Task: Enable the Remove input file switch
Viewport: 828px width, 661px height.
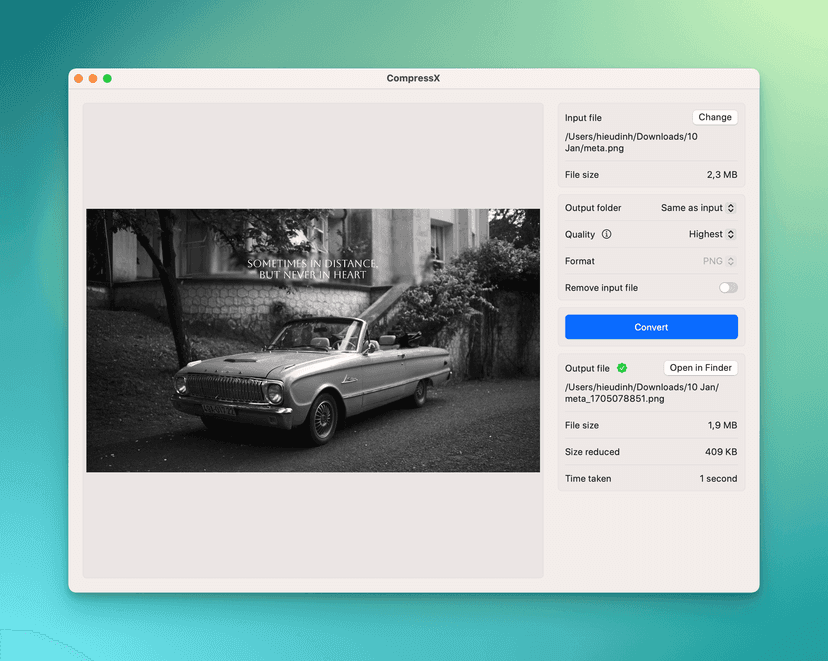Action: click(x=727, y=287)
